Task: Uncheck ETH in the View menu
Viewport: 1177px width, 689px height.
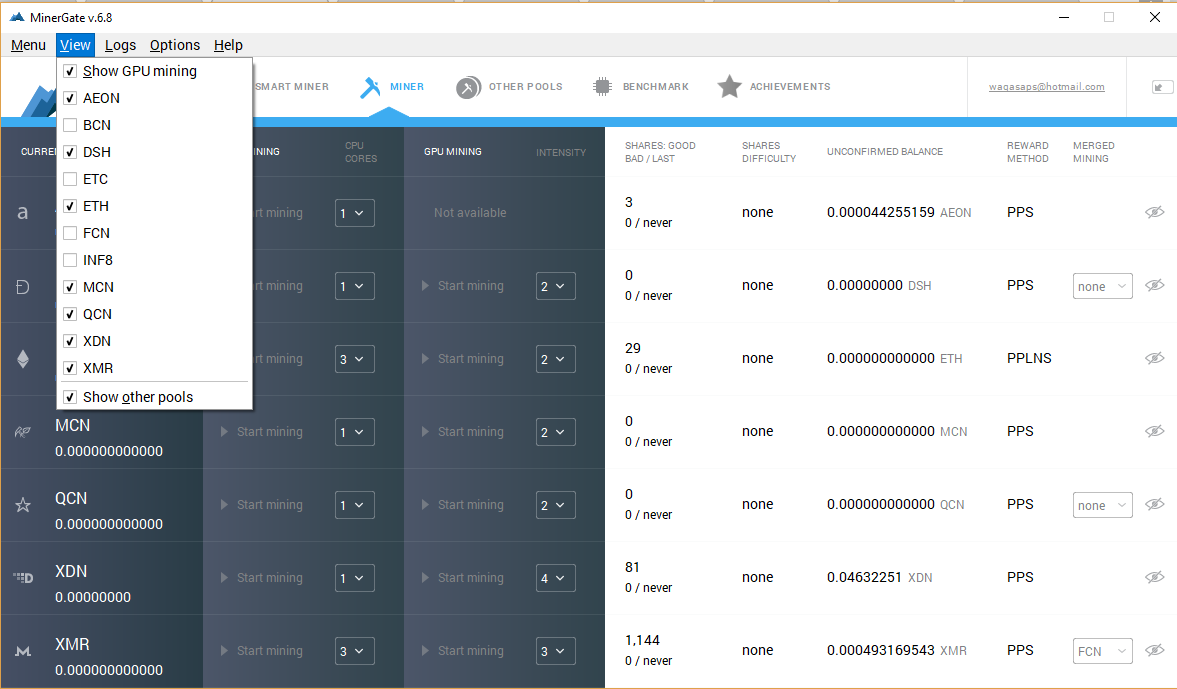Action: click(x=70, y=206)
